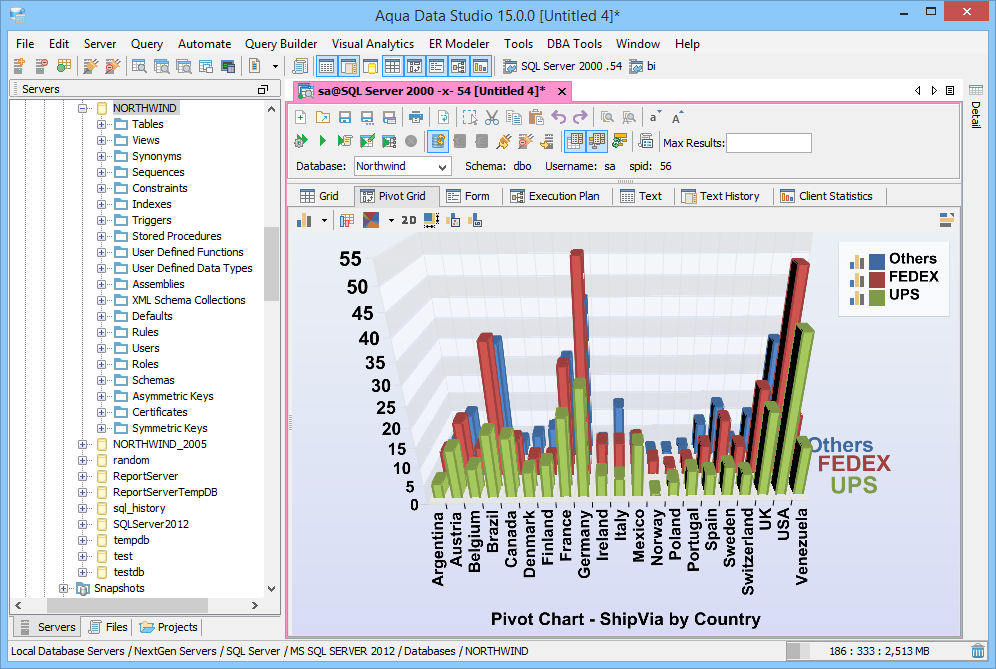Image resolution: width=996 pixels, height=669 pixels.
Task: Select the SQLServer2012 database
Action: [151, 524]
